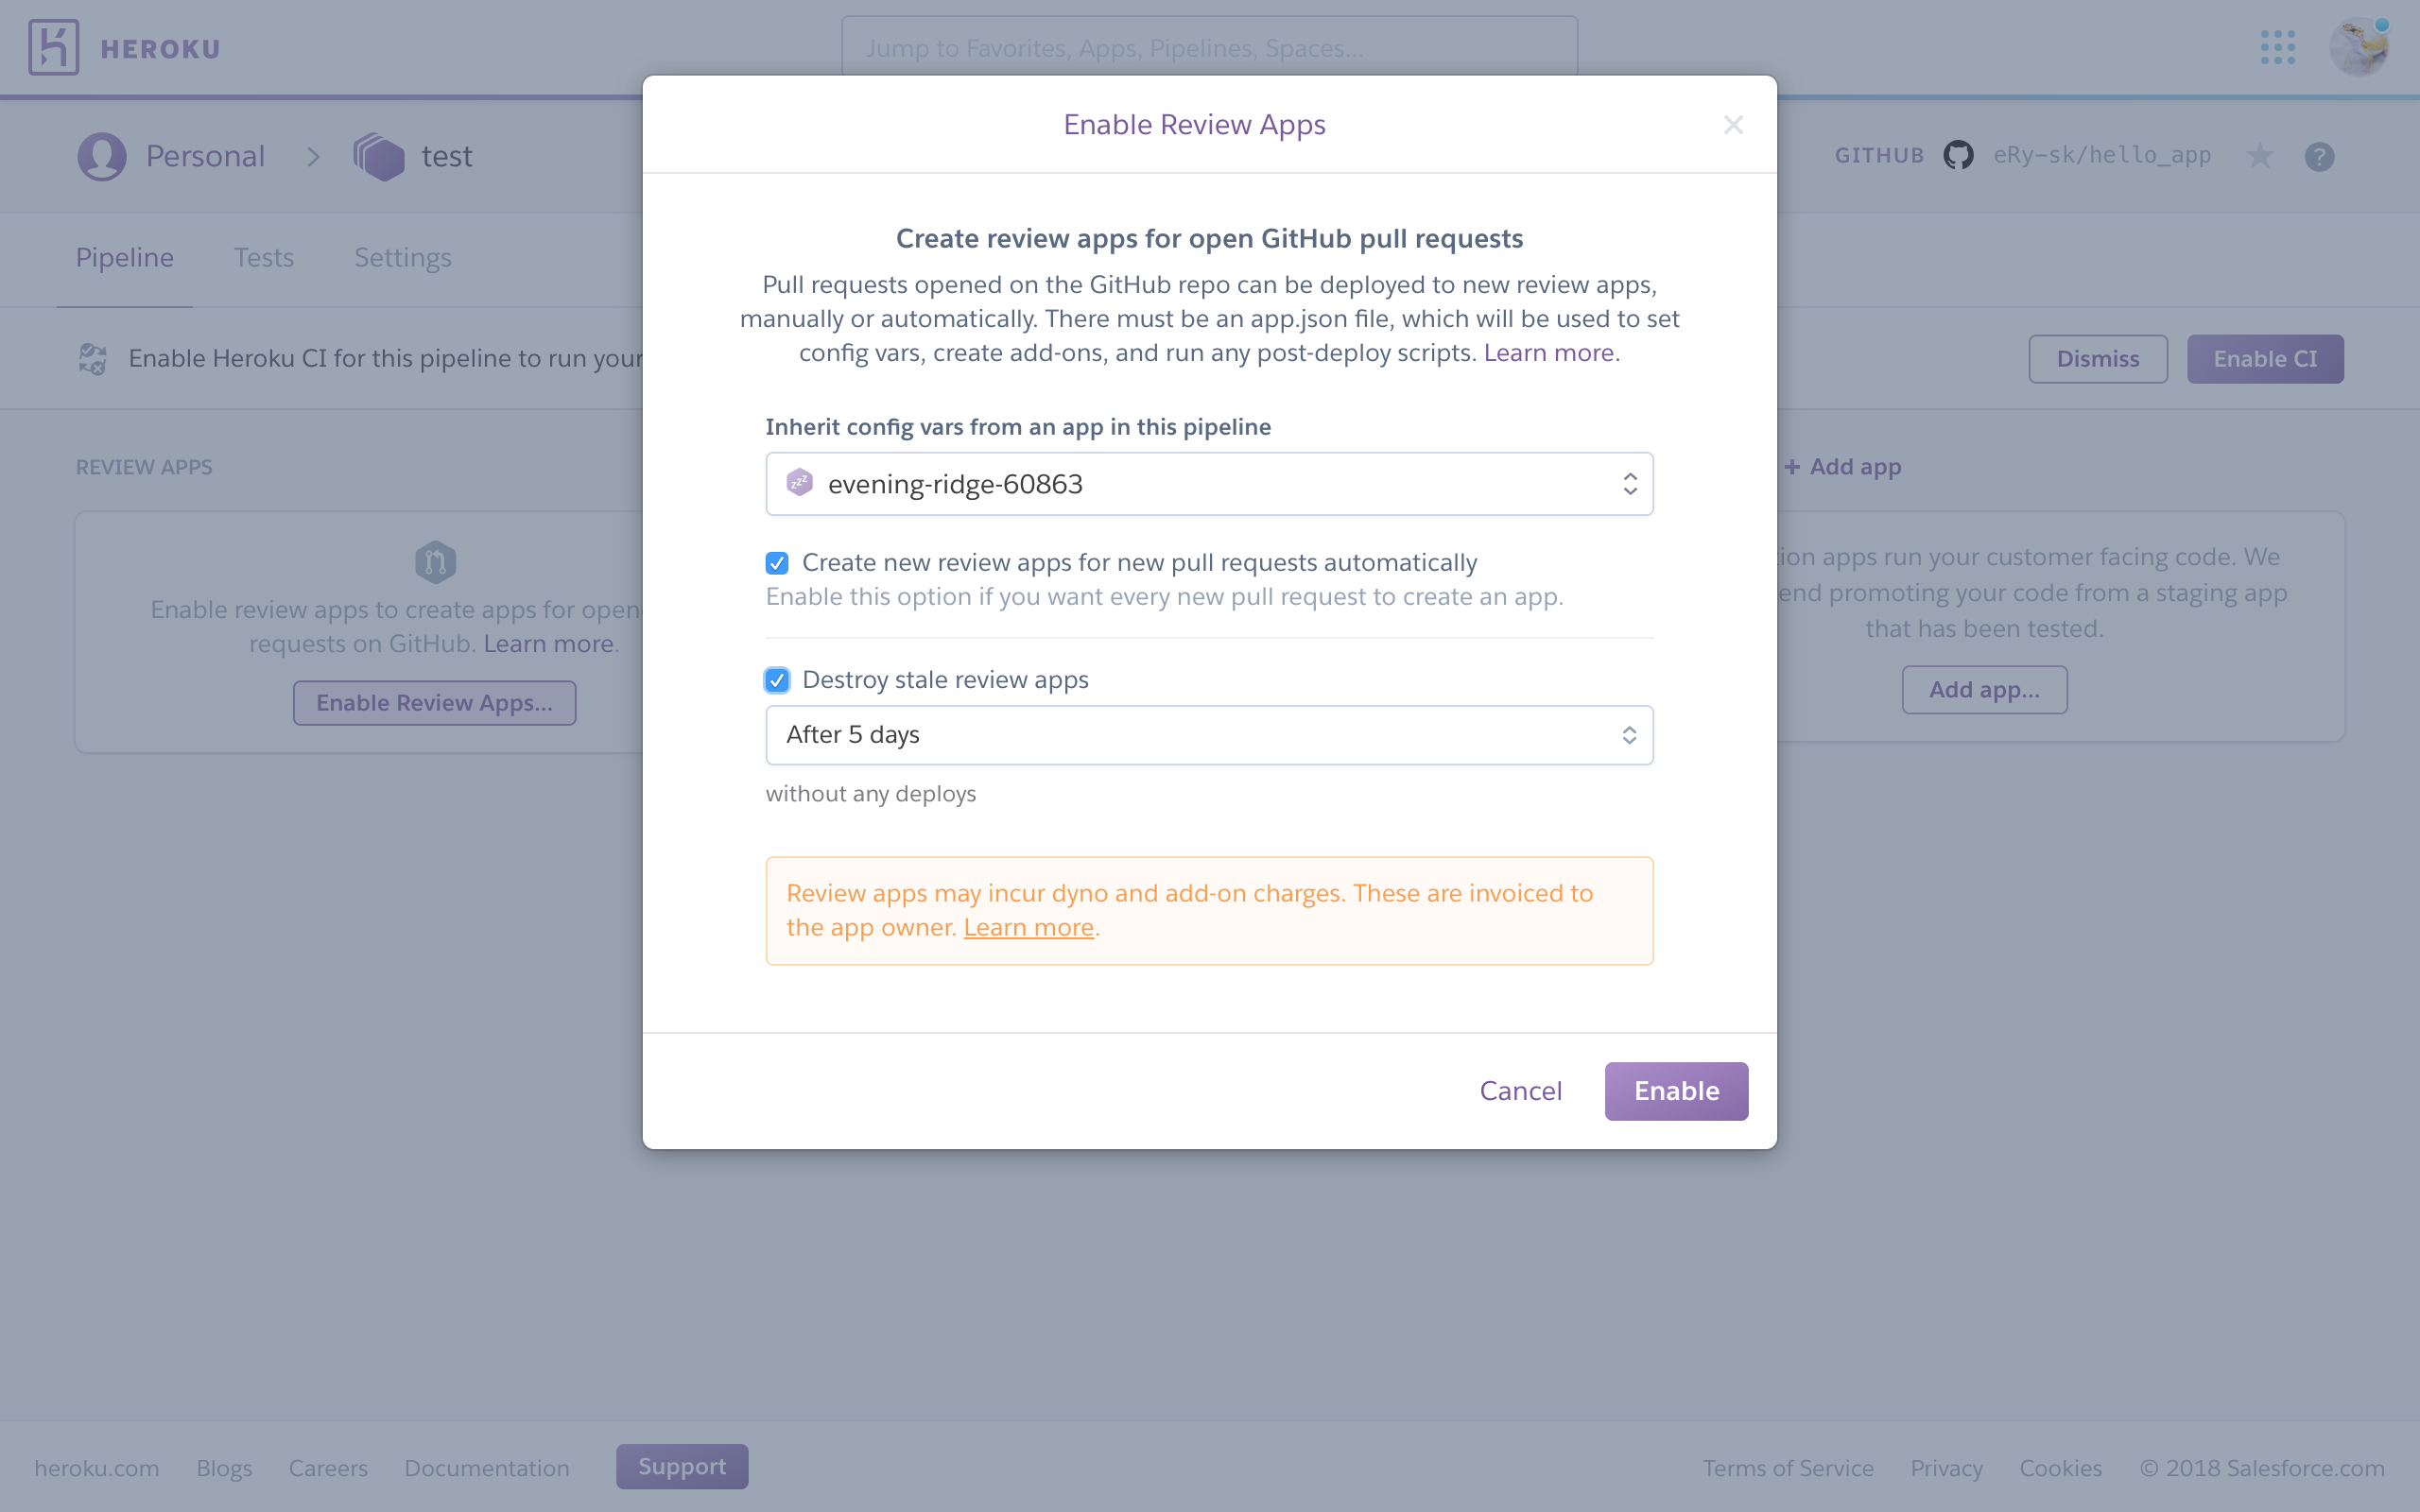Switch to the Tests tab
The height and width of the screenshot is (1512, 2420).
pyautogui.click(x=264, y=258)
